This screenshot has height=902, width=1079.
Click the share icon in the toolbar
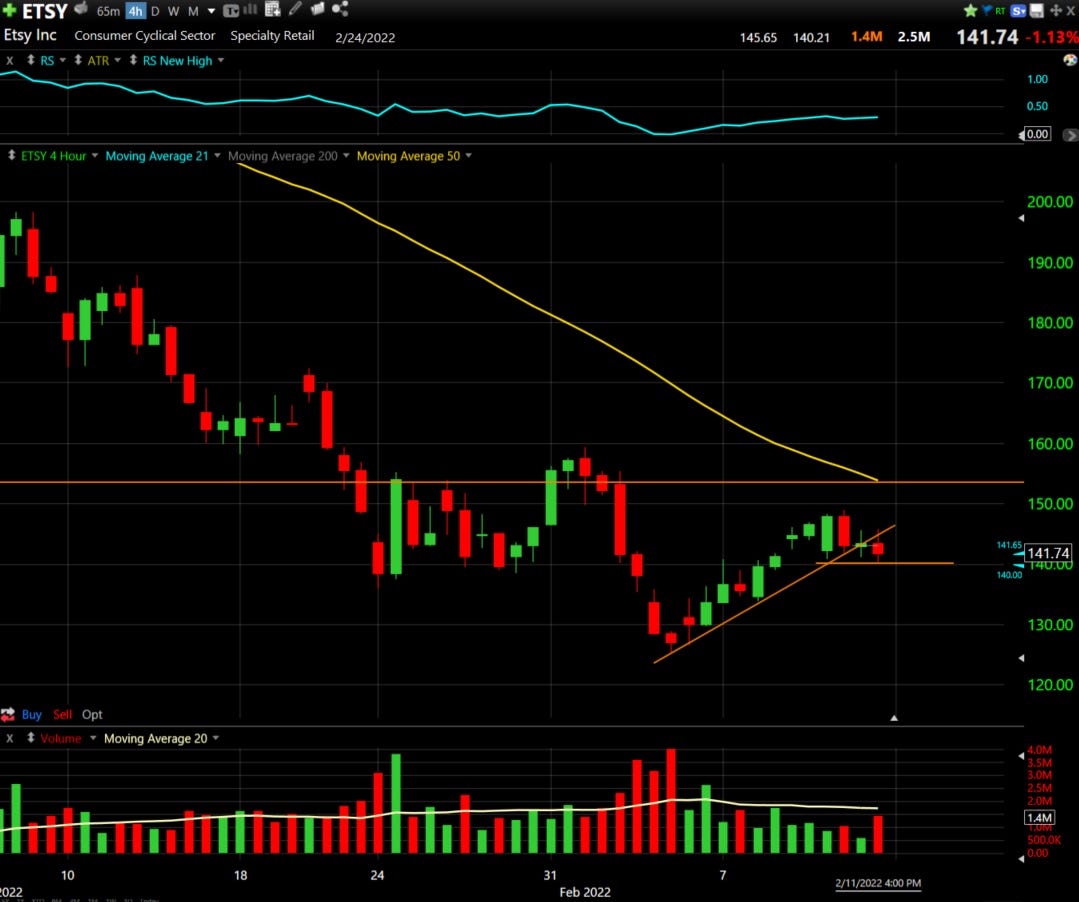tap(340, 9)
